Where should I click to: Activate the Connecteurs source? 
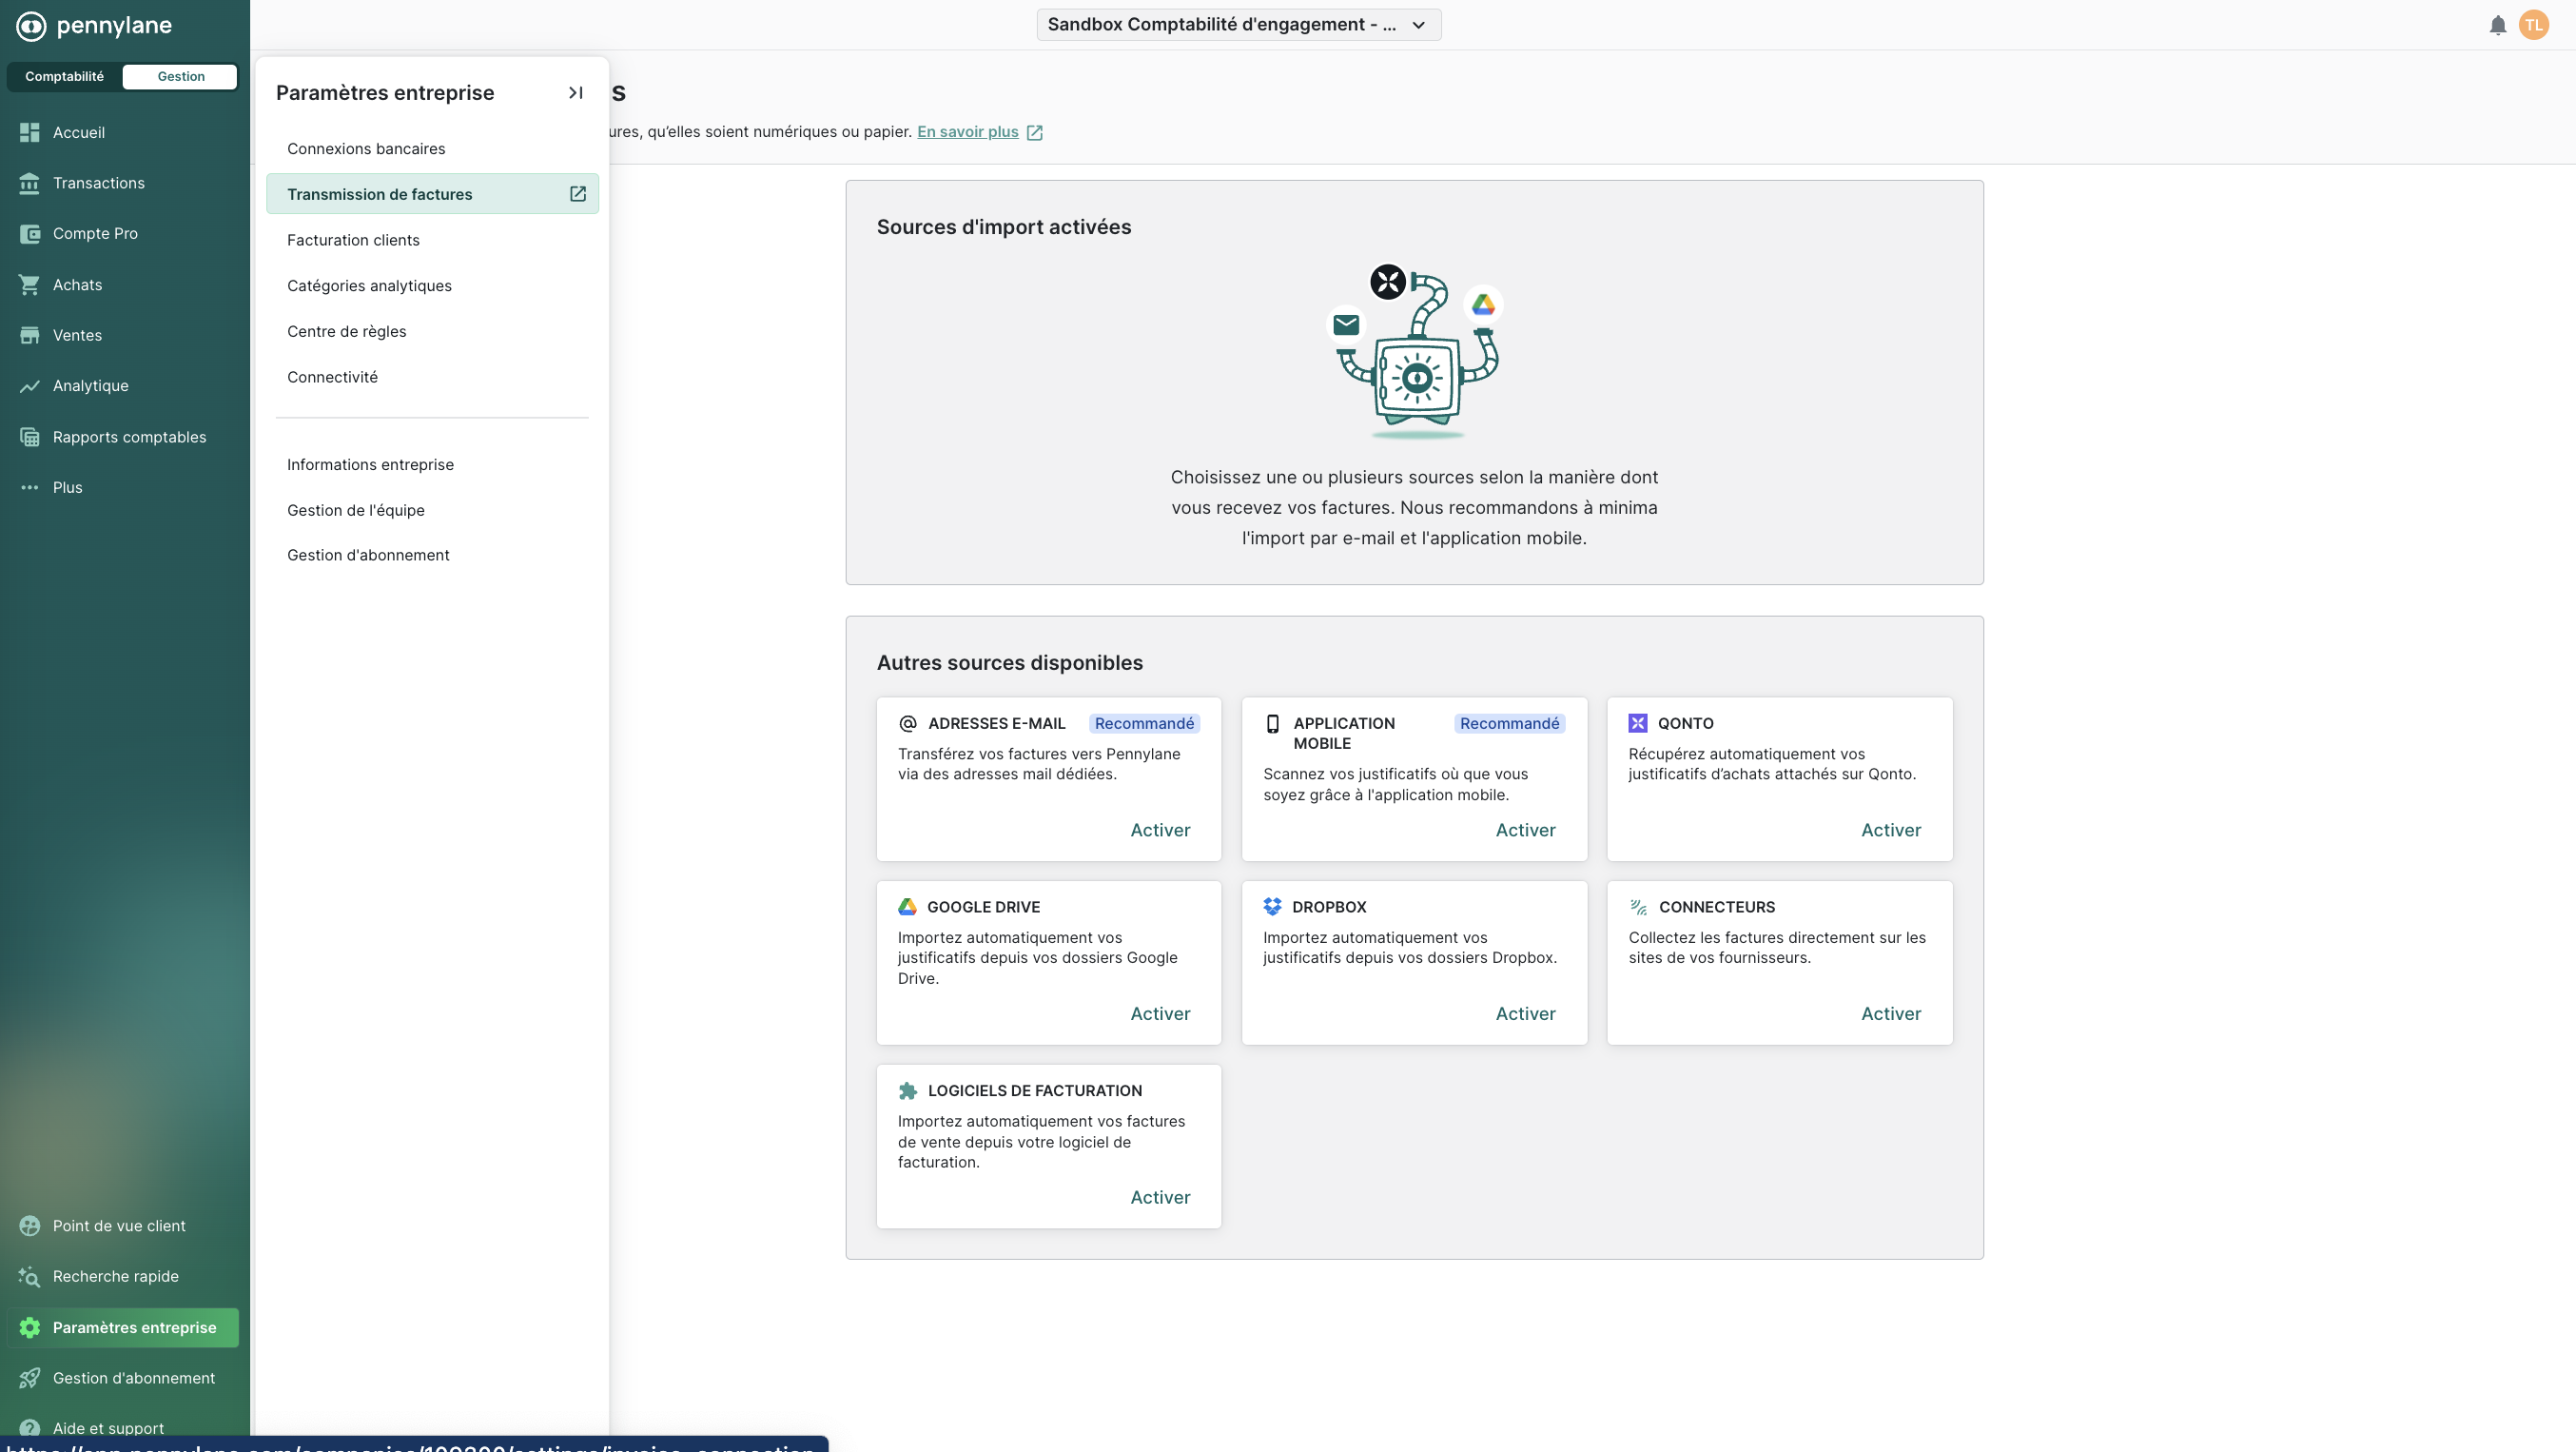(x=1890, y=1014)
